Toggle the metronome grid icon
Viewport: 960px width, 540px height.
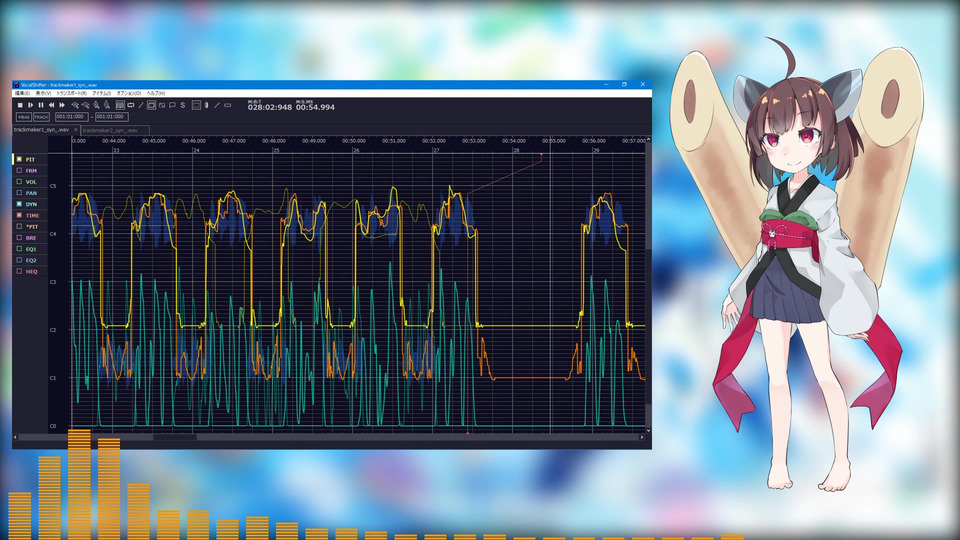(120, 105)
